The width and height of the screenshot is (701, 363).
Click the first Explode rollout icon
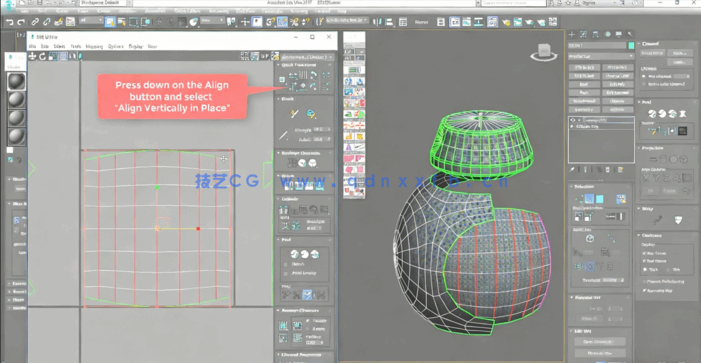point(283,210)
